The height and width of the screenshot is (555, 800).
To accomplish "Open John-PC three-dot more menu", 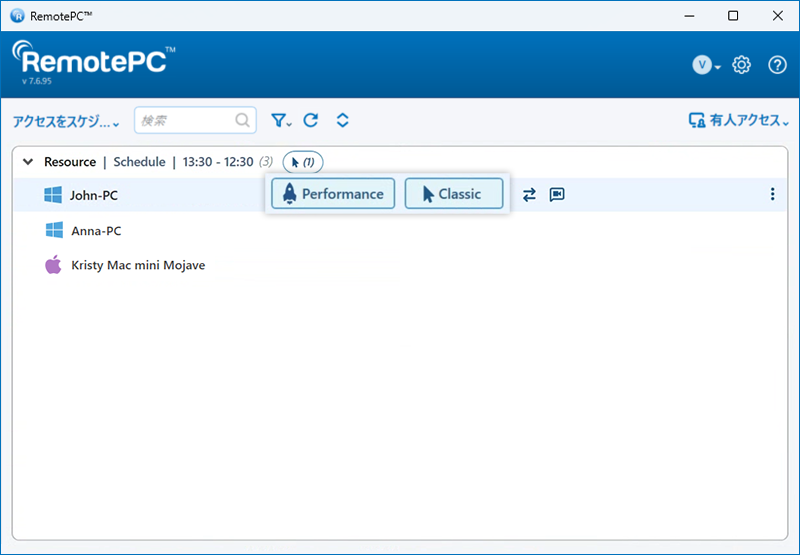I will [x=772, y=194].
